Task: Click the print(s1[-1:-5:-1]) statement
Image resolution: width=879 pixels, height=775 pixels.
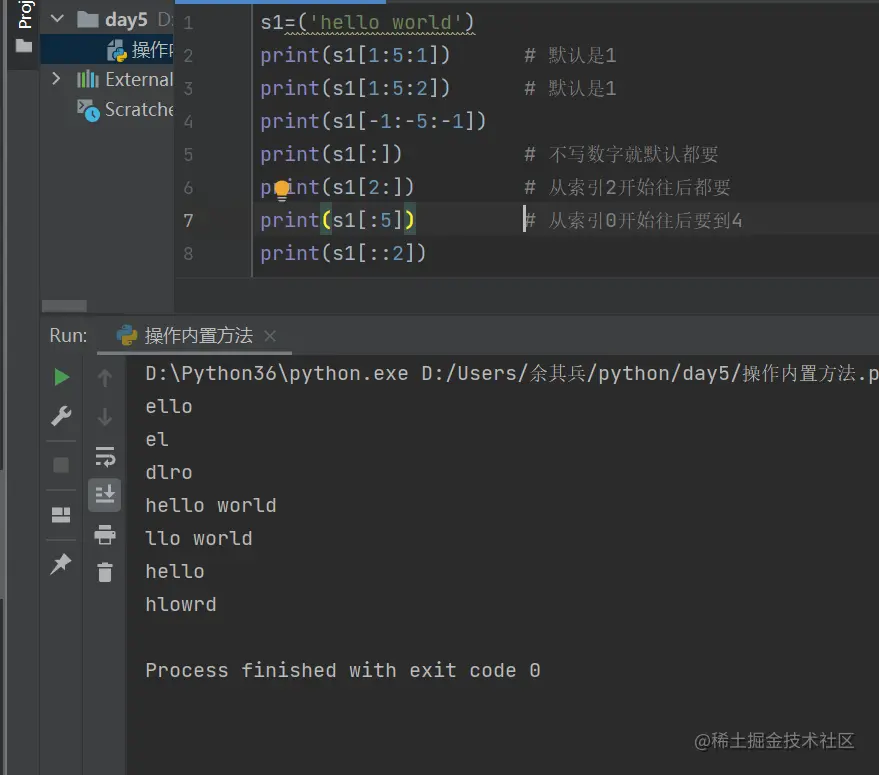Action: (373, 121)
